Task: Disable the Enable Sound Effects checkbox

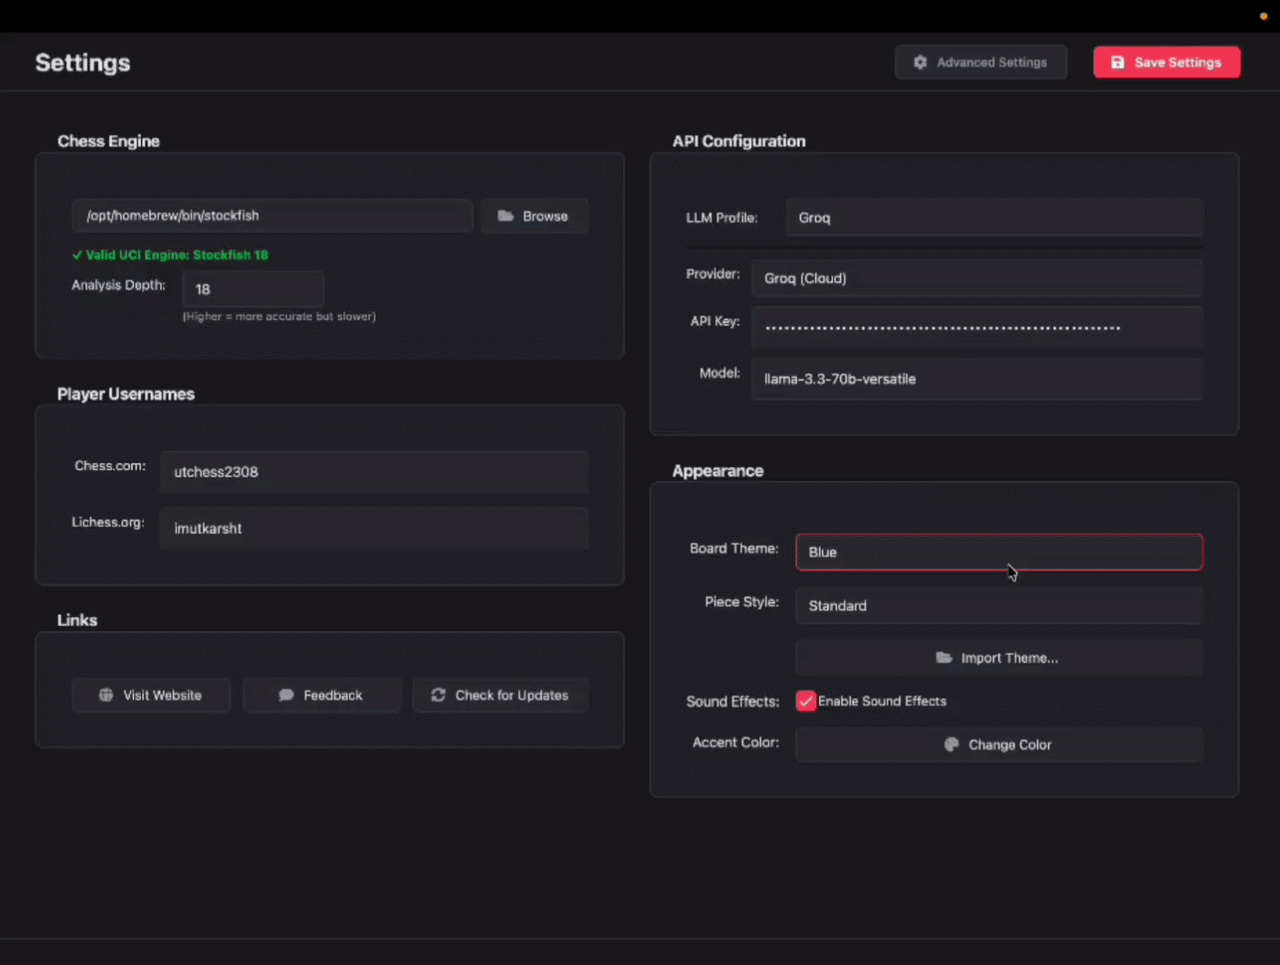Action: pos(806,701)
